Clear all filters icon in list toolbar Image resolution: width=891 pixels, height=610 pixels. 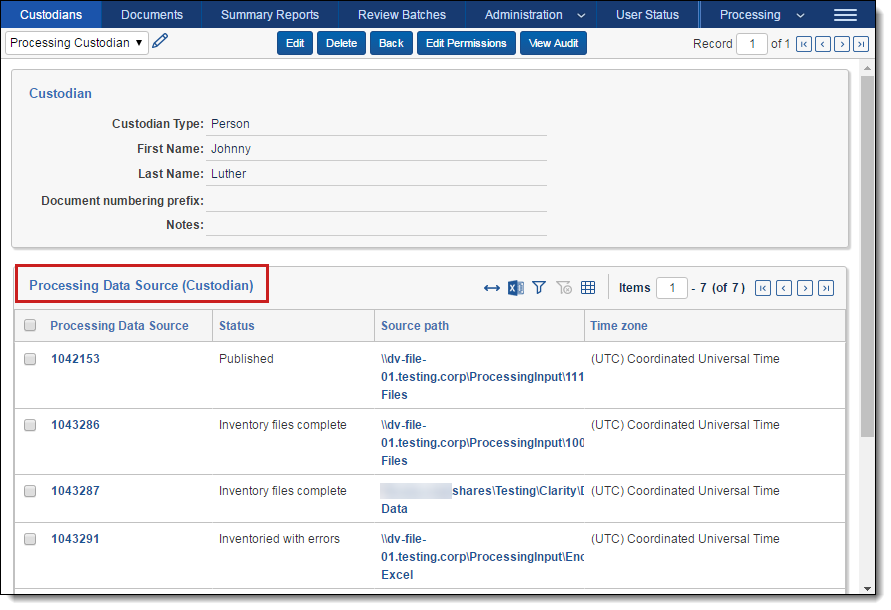tap(564, 288)
